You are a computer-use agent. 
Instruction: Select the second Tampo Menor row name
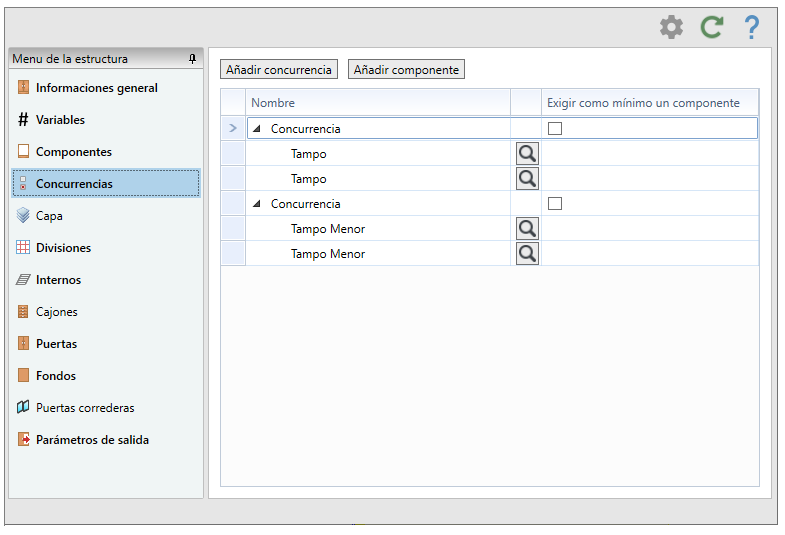[x=328, y=254]
